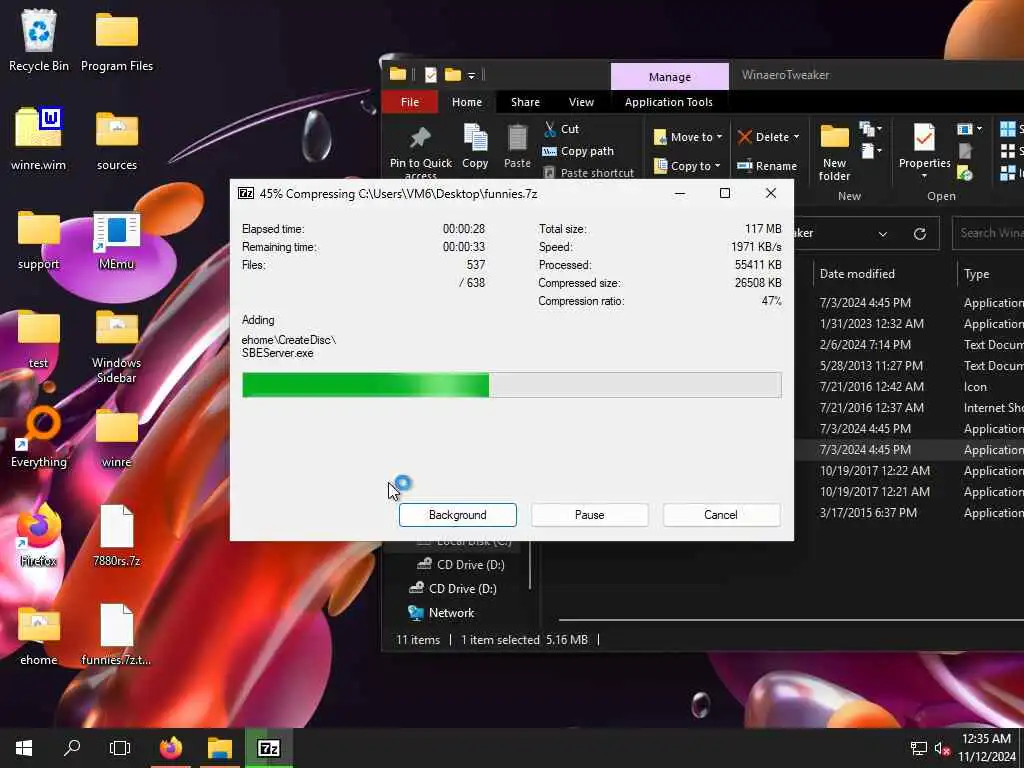The image size is (1024, 768).
Task: Launch Firefox from the desktop shortcut
Action: (x=39, y=536)
